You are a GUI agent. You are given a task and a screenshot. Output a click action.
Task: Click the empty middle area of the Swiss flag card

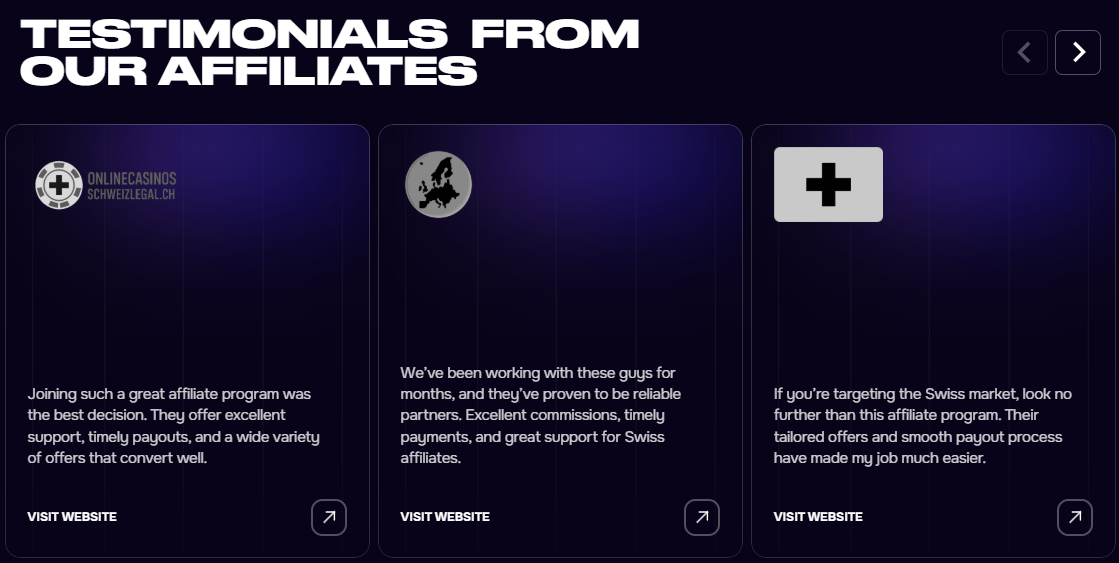pos(933,300)
